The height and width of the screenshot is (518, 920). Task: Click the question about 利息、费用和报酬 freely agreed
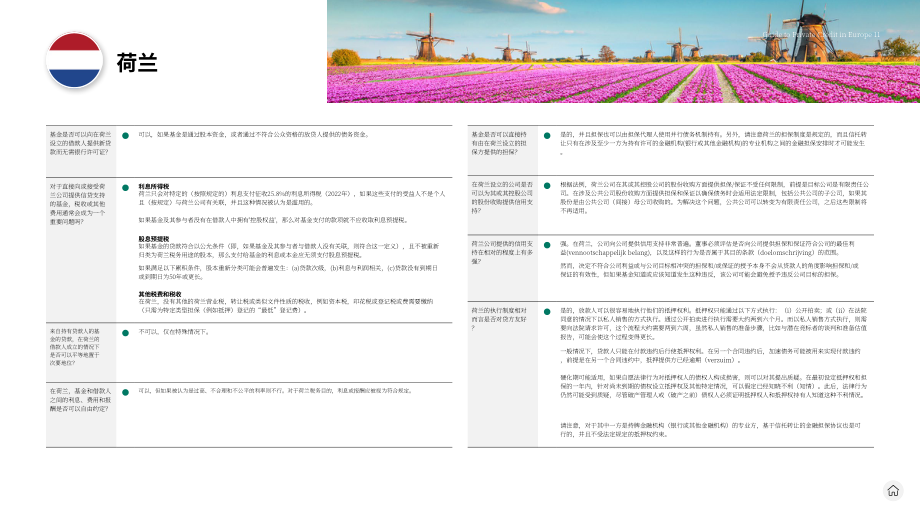[x=80, y=399]
